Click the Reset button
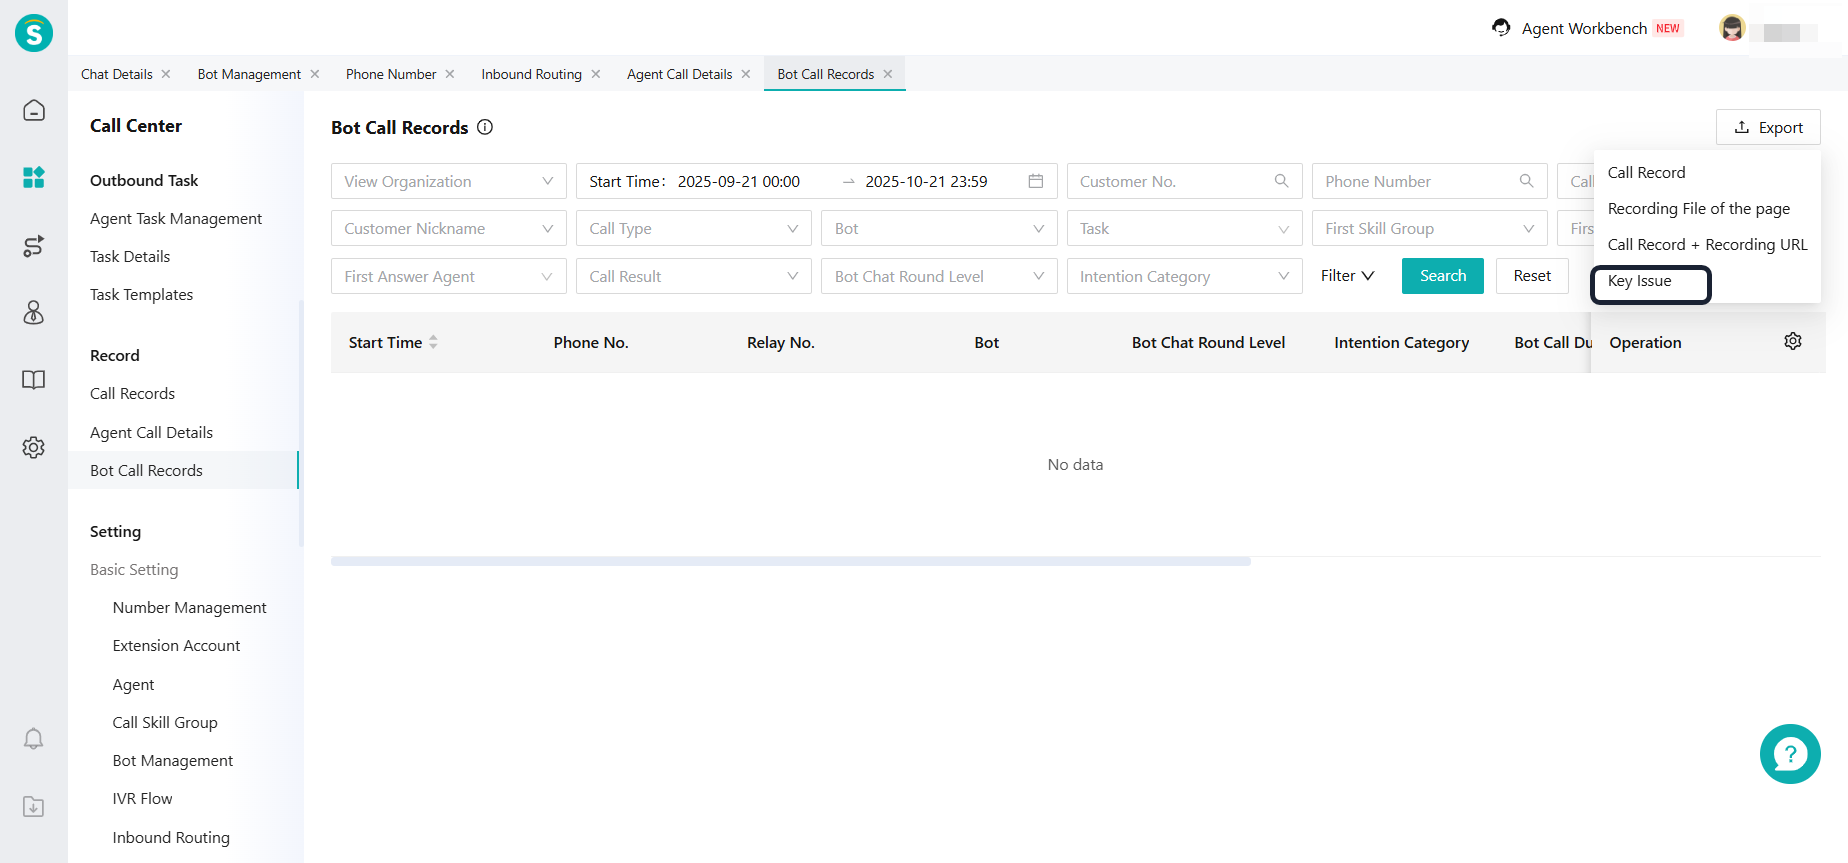Screen dimensions: 1848x863 (x=1532, y=276)
